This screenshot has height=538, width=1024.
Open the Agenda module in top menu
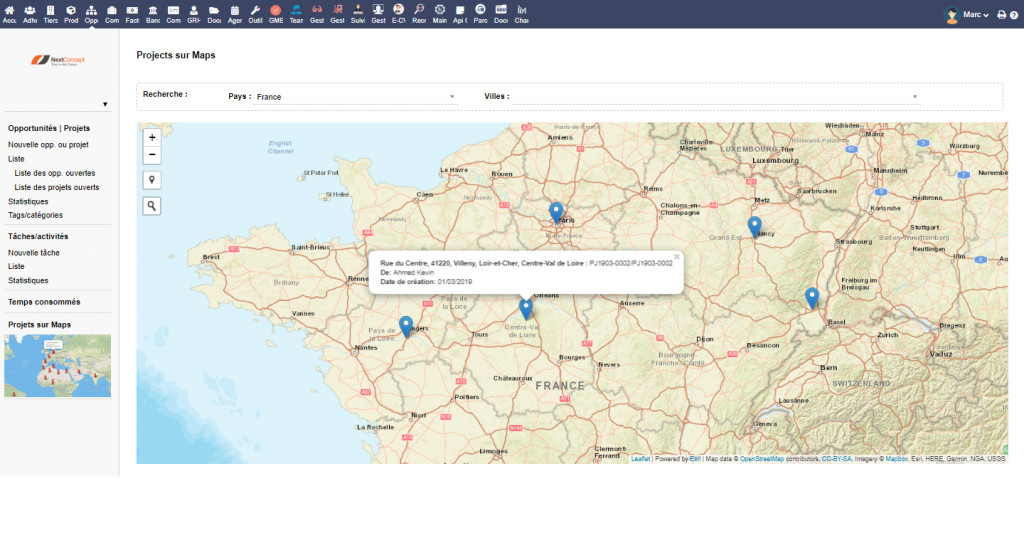[234, 14]
